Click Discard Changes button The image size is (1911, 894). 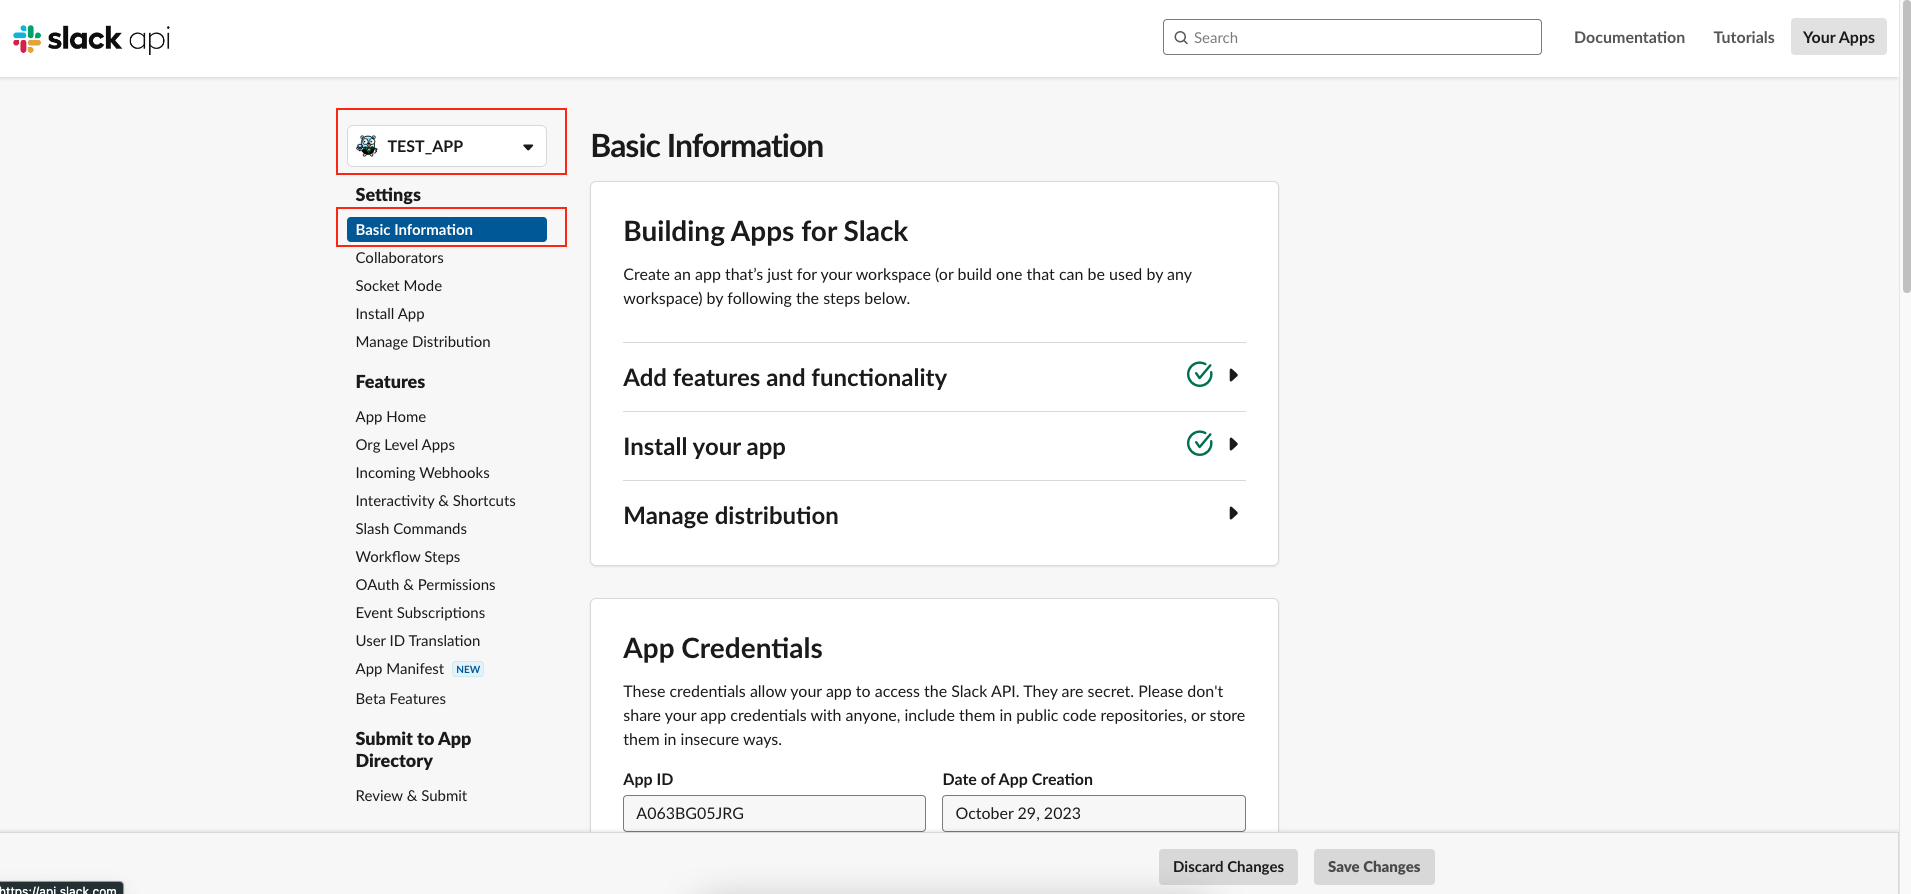(x=1228, y=866)
